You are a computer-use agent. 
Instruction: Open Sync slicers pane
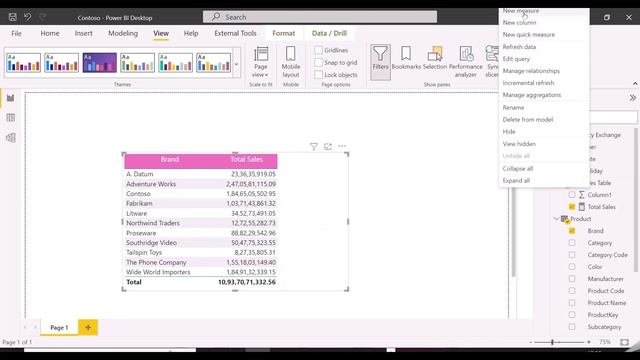492,62
